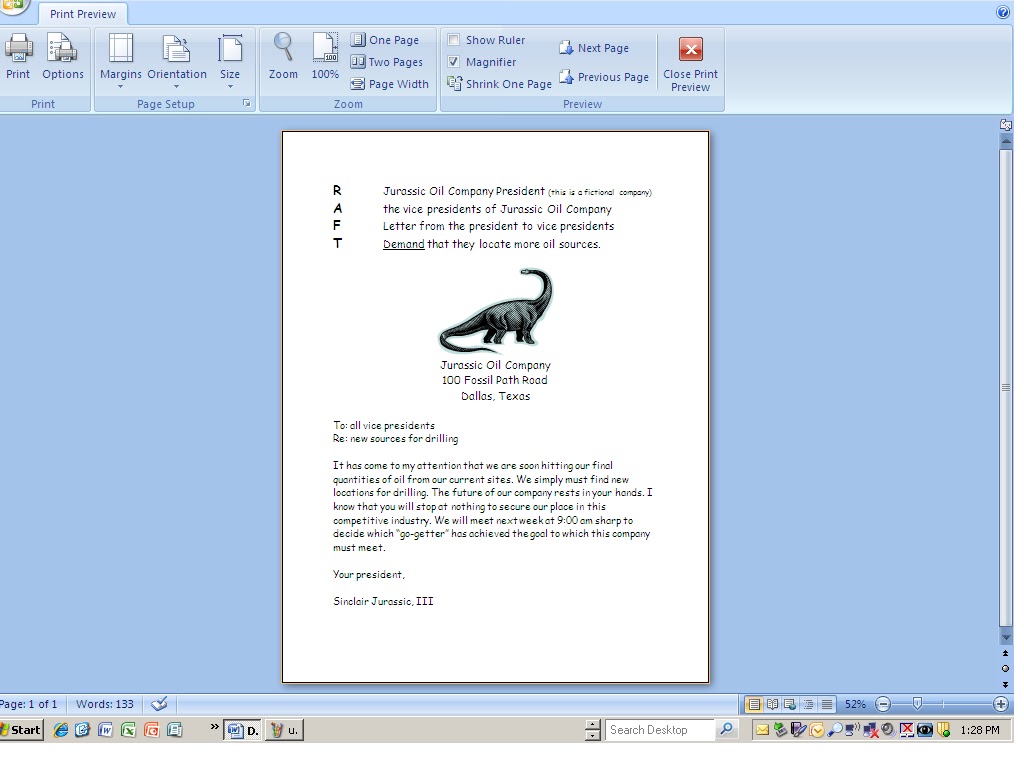Launch Word from the Quick Launch bar
Viewport: 1024px width, 768px height.
coord(105,730)
